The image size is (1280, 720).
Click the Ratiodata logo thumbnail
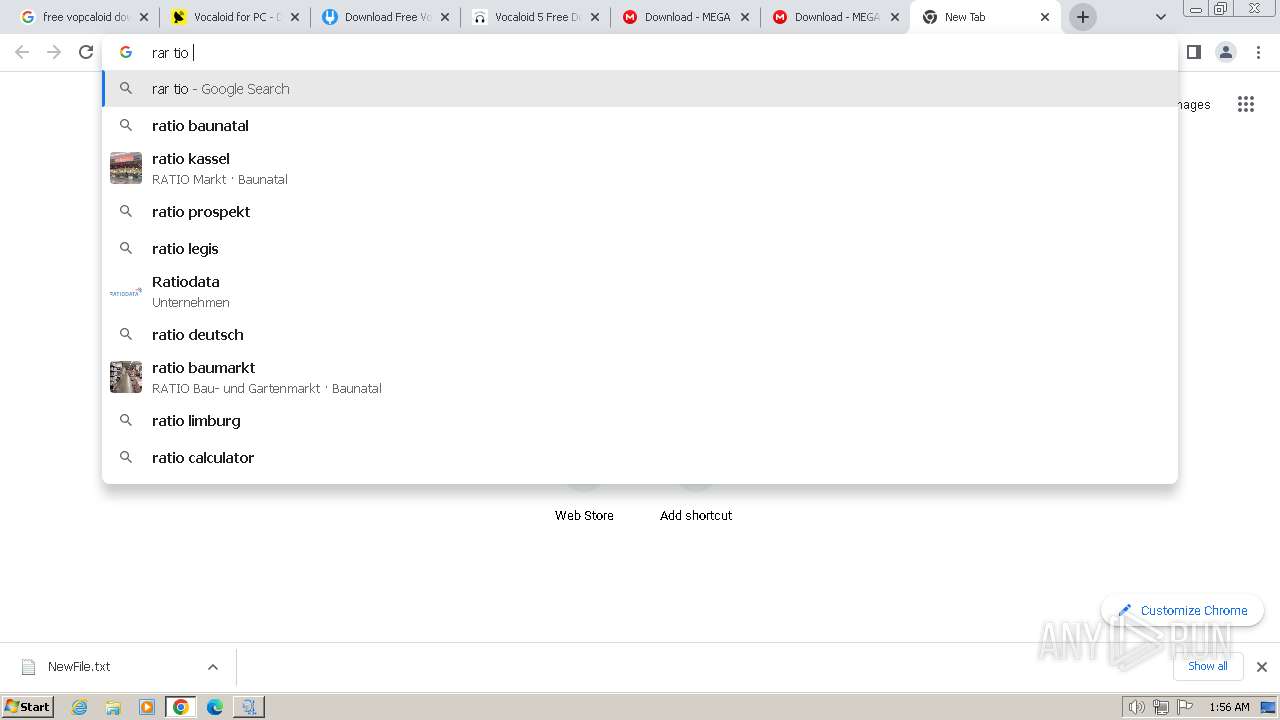[x=126, y=292]
